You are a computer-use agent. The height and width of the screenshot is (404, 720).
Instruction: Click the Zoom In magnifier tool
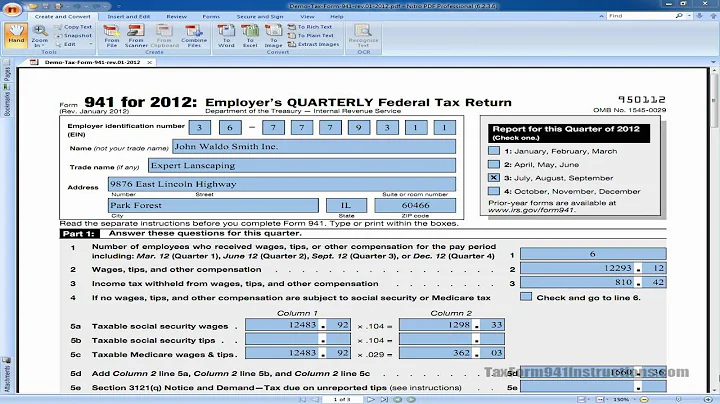(x=39, y=36)
